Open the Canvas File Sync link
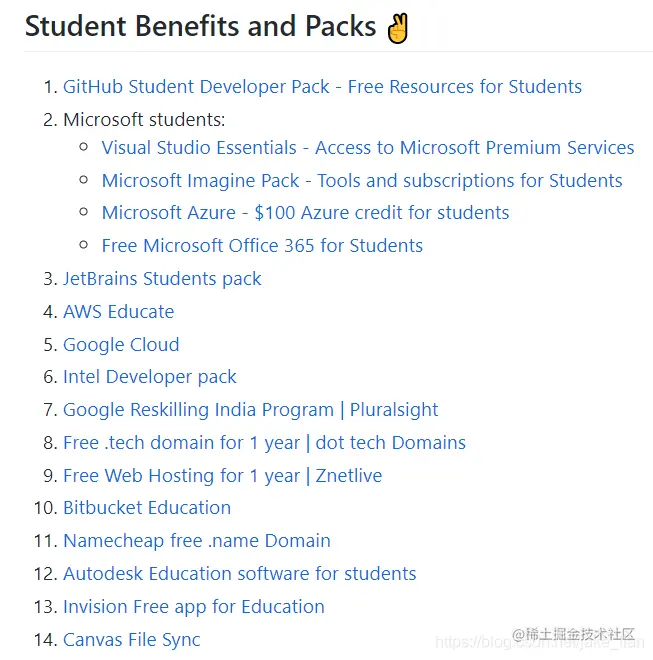 (x=132, y=640)
